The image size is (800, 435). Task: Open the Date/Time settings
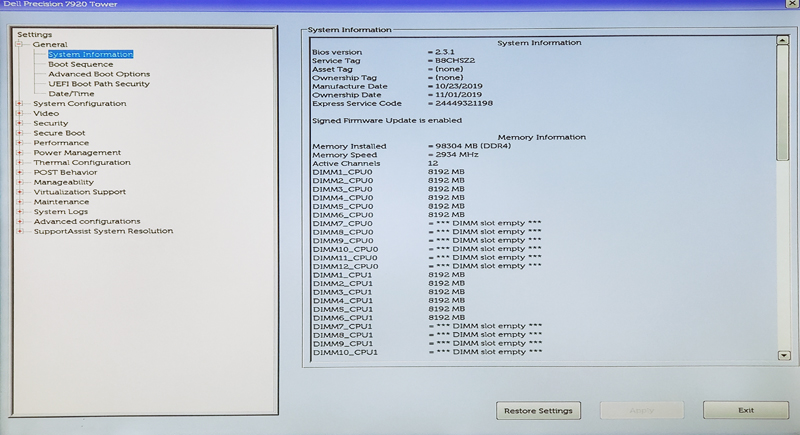(71, 94)
